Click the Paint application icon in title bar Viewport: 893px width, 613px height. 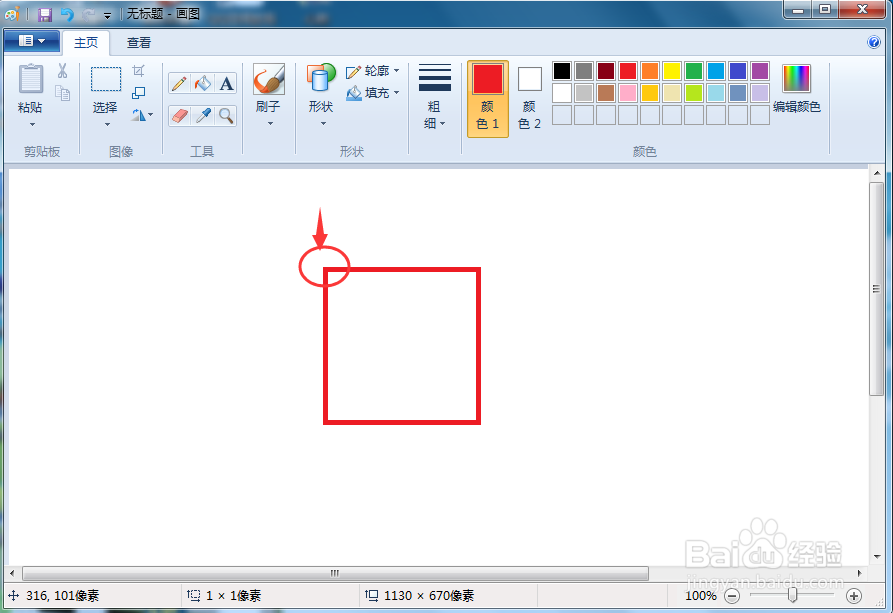(x=13, y=14)
